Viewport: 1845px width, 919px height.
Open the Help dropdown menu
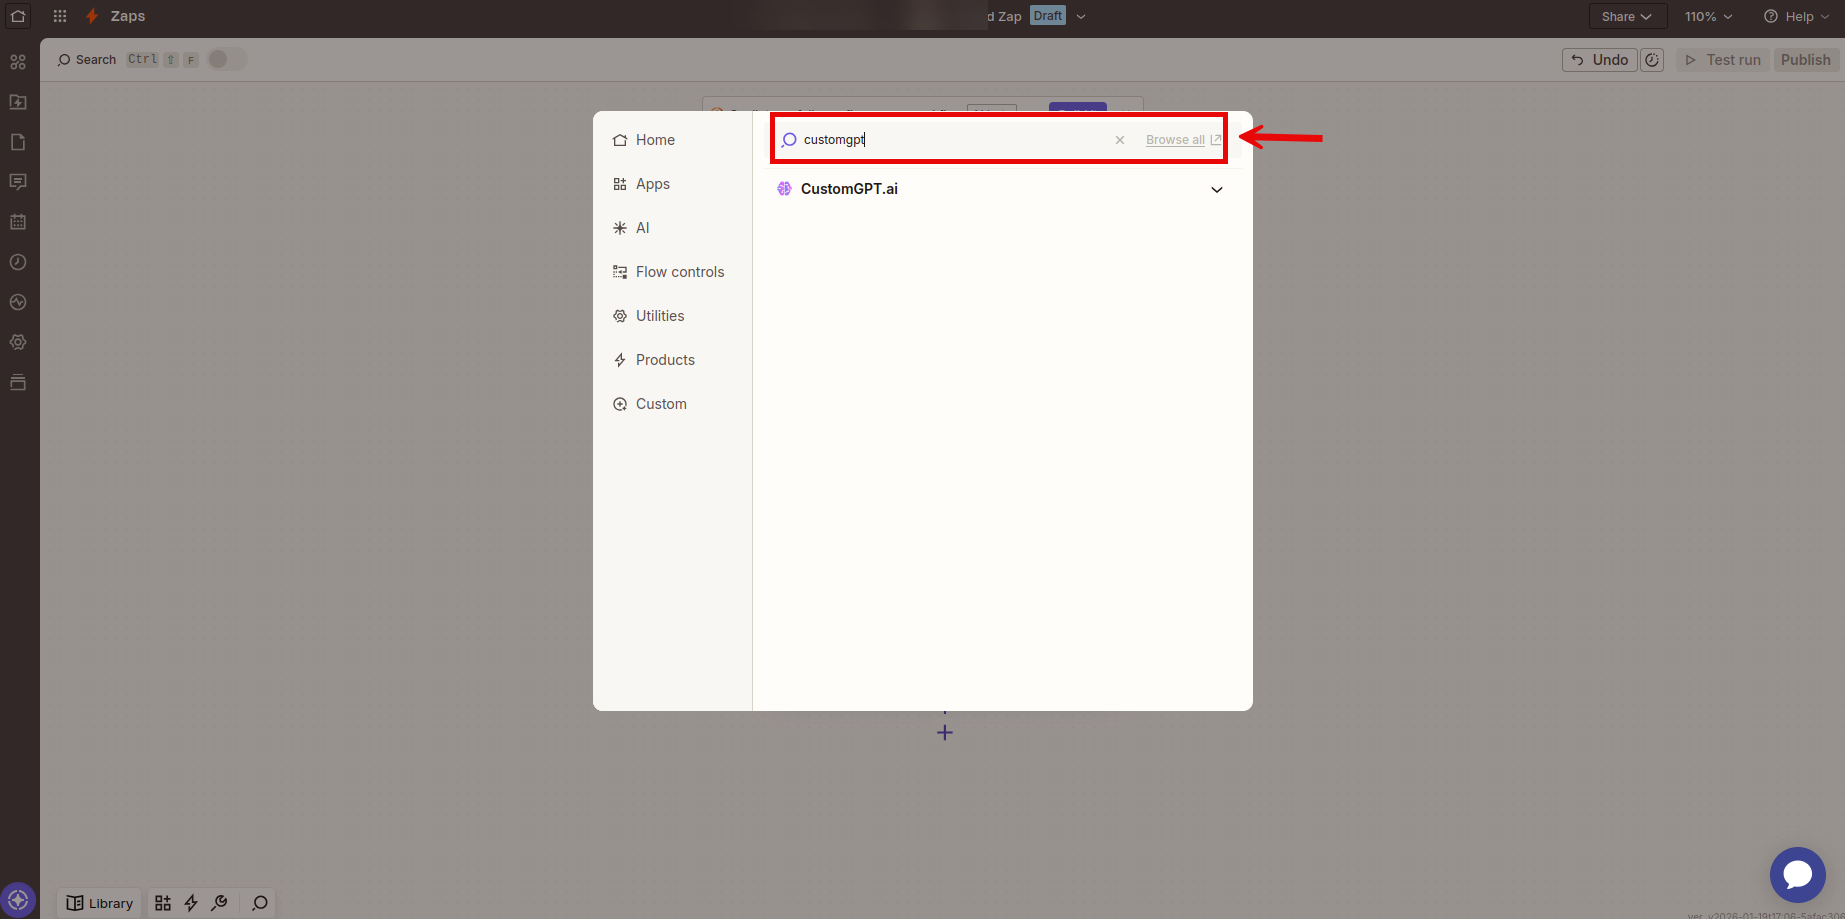(x=1797, y=16)
